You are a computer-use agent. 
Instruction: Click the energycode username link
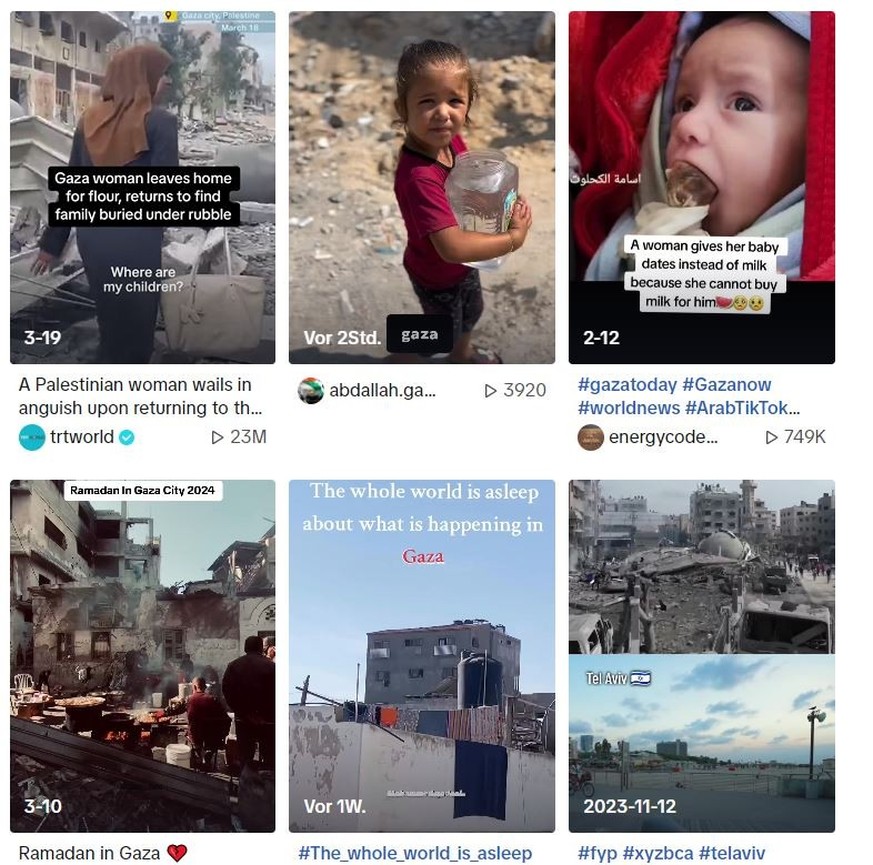coord(663,437)
